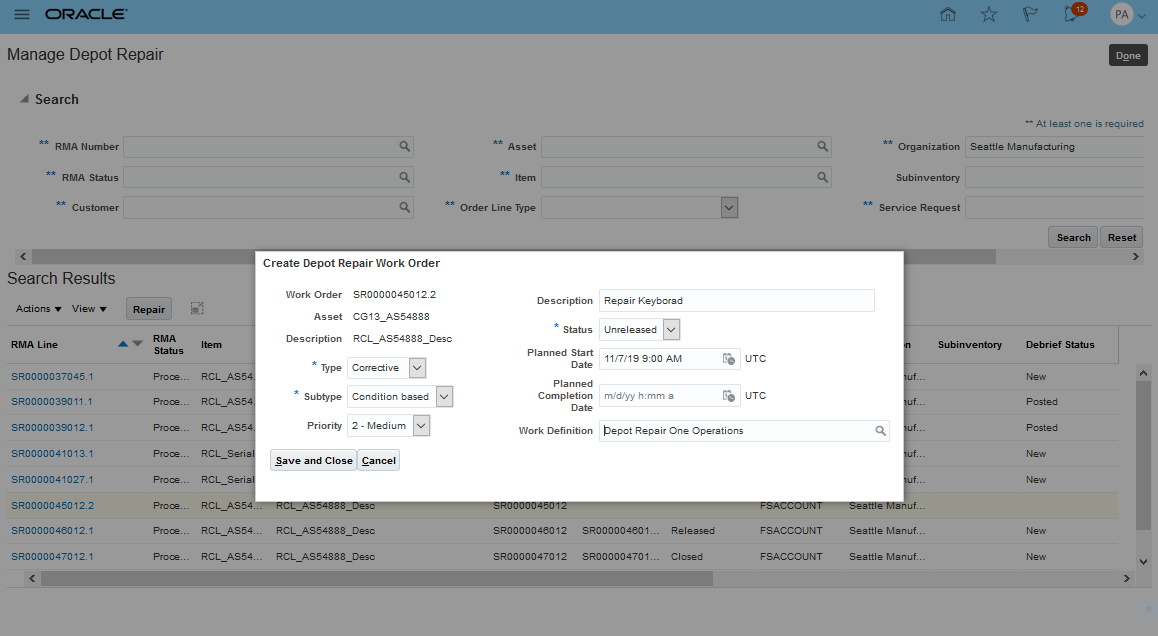The image size is (1158, 636).
Task: Open RMA line SR0000039012.1 link
Action: [x=52, y=428]
